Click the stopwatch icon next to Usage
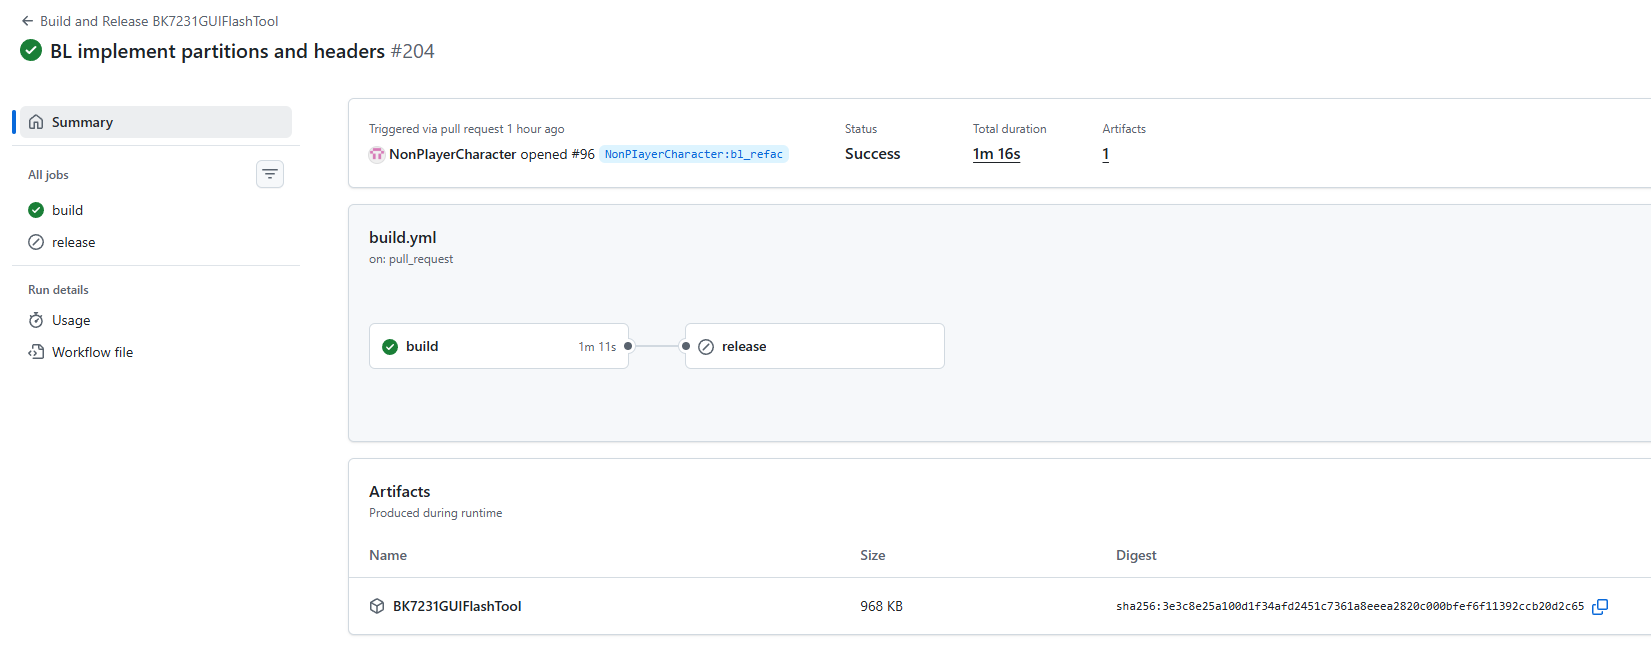This screenshot has width=1651, height=659. tap(36, 320)
